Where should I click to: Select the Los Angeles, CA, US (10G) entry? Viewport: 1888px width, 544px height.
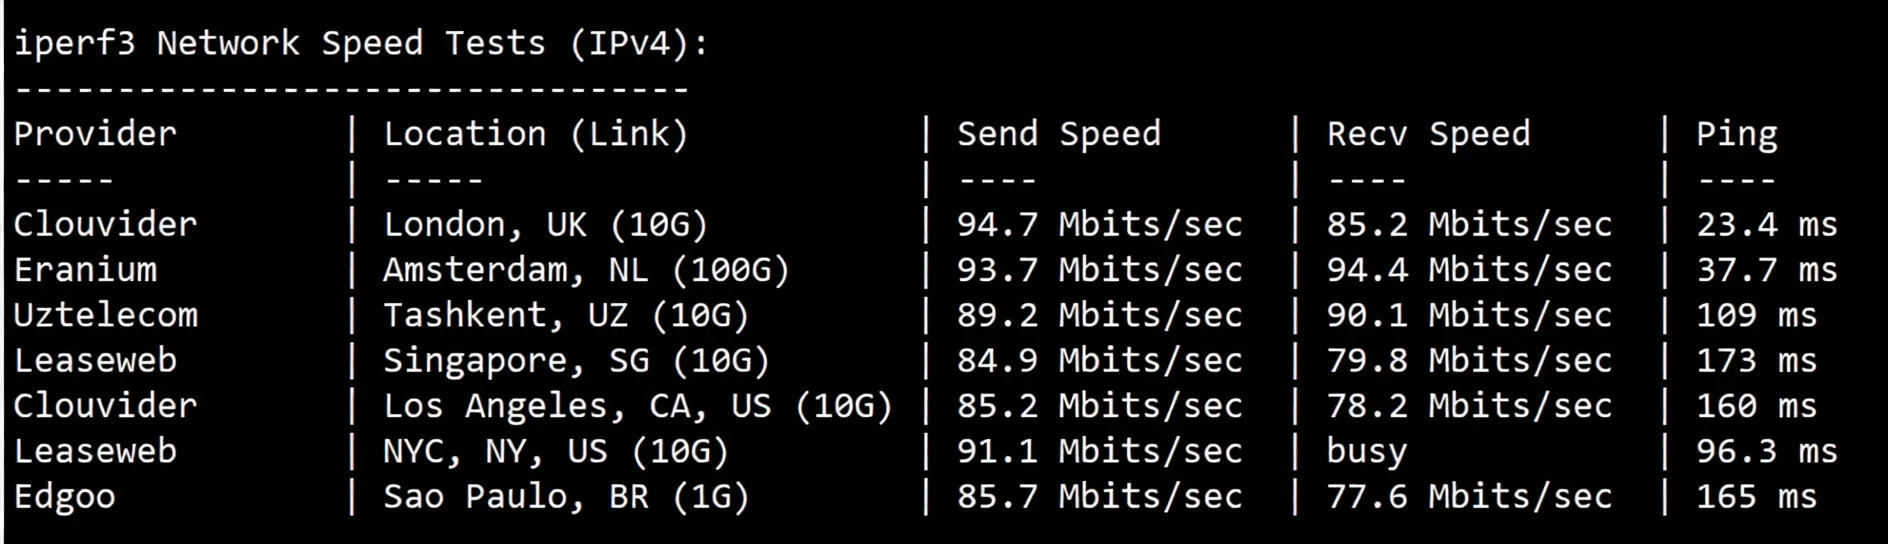[x=637, y=406]
